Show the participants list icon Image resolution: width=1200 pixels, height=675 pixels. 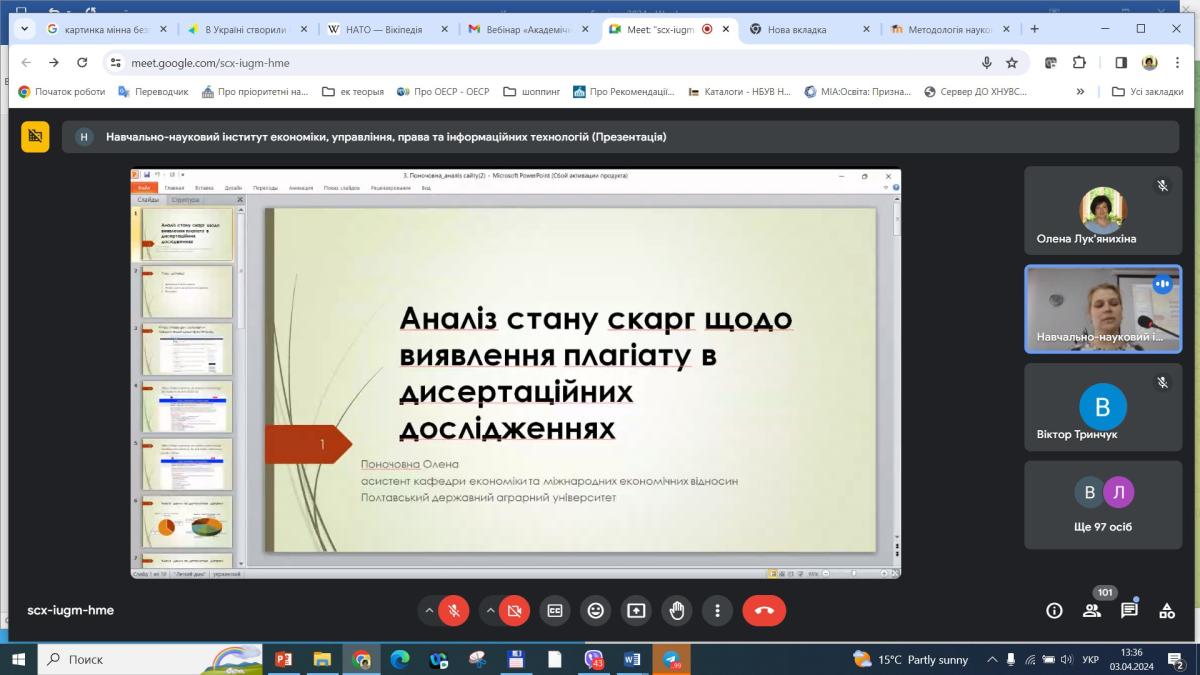tap(1091, 610)
